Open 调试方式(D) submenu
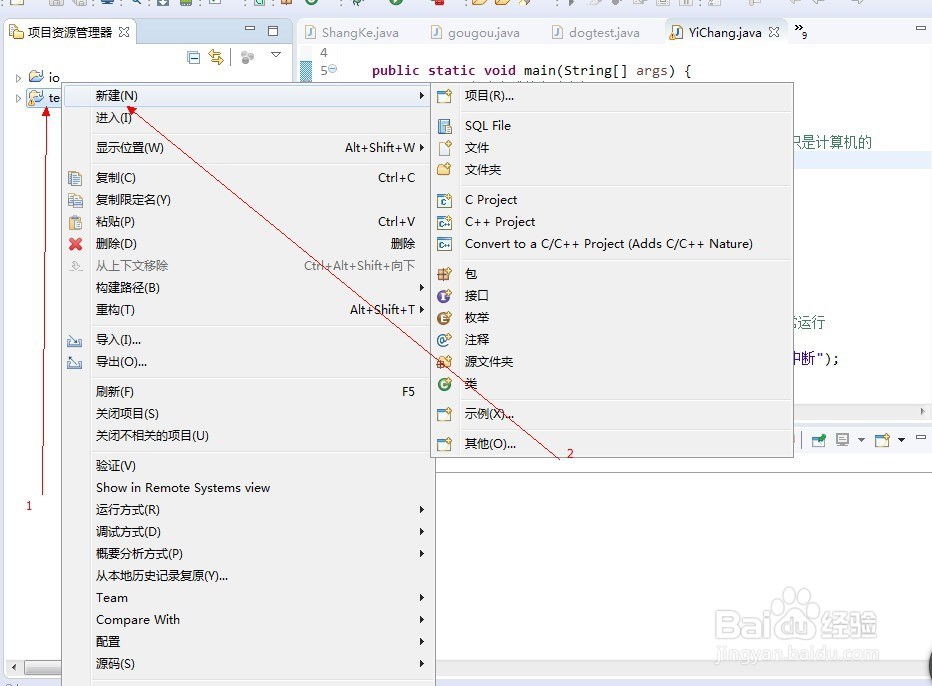Viewport: 932px width, 686px height. (246, 531)
